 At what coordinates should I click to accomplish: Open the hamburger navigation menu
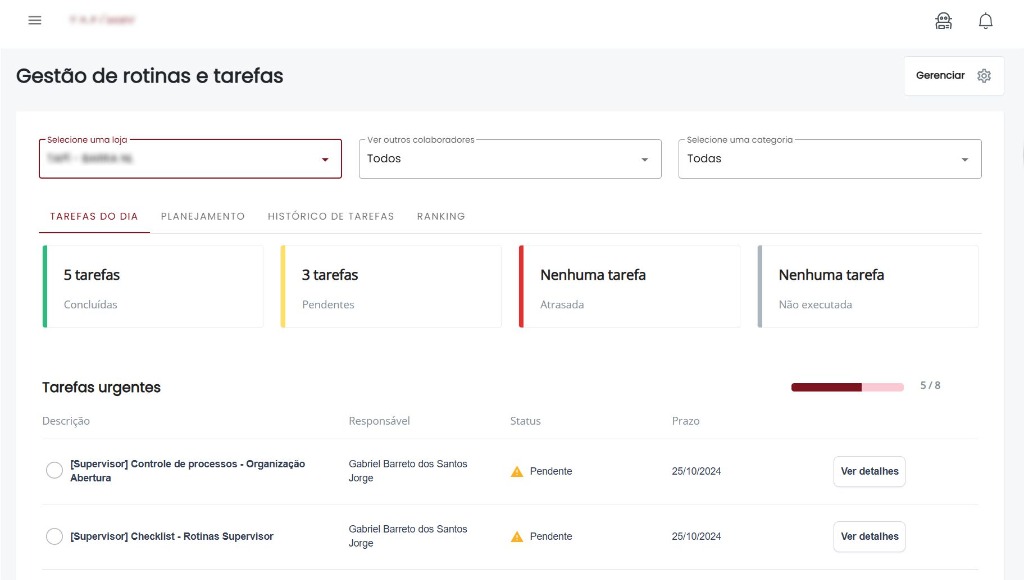35,20
